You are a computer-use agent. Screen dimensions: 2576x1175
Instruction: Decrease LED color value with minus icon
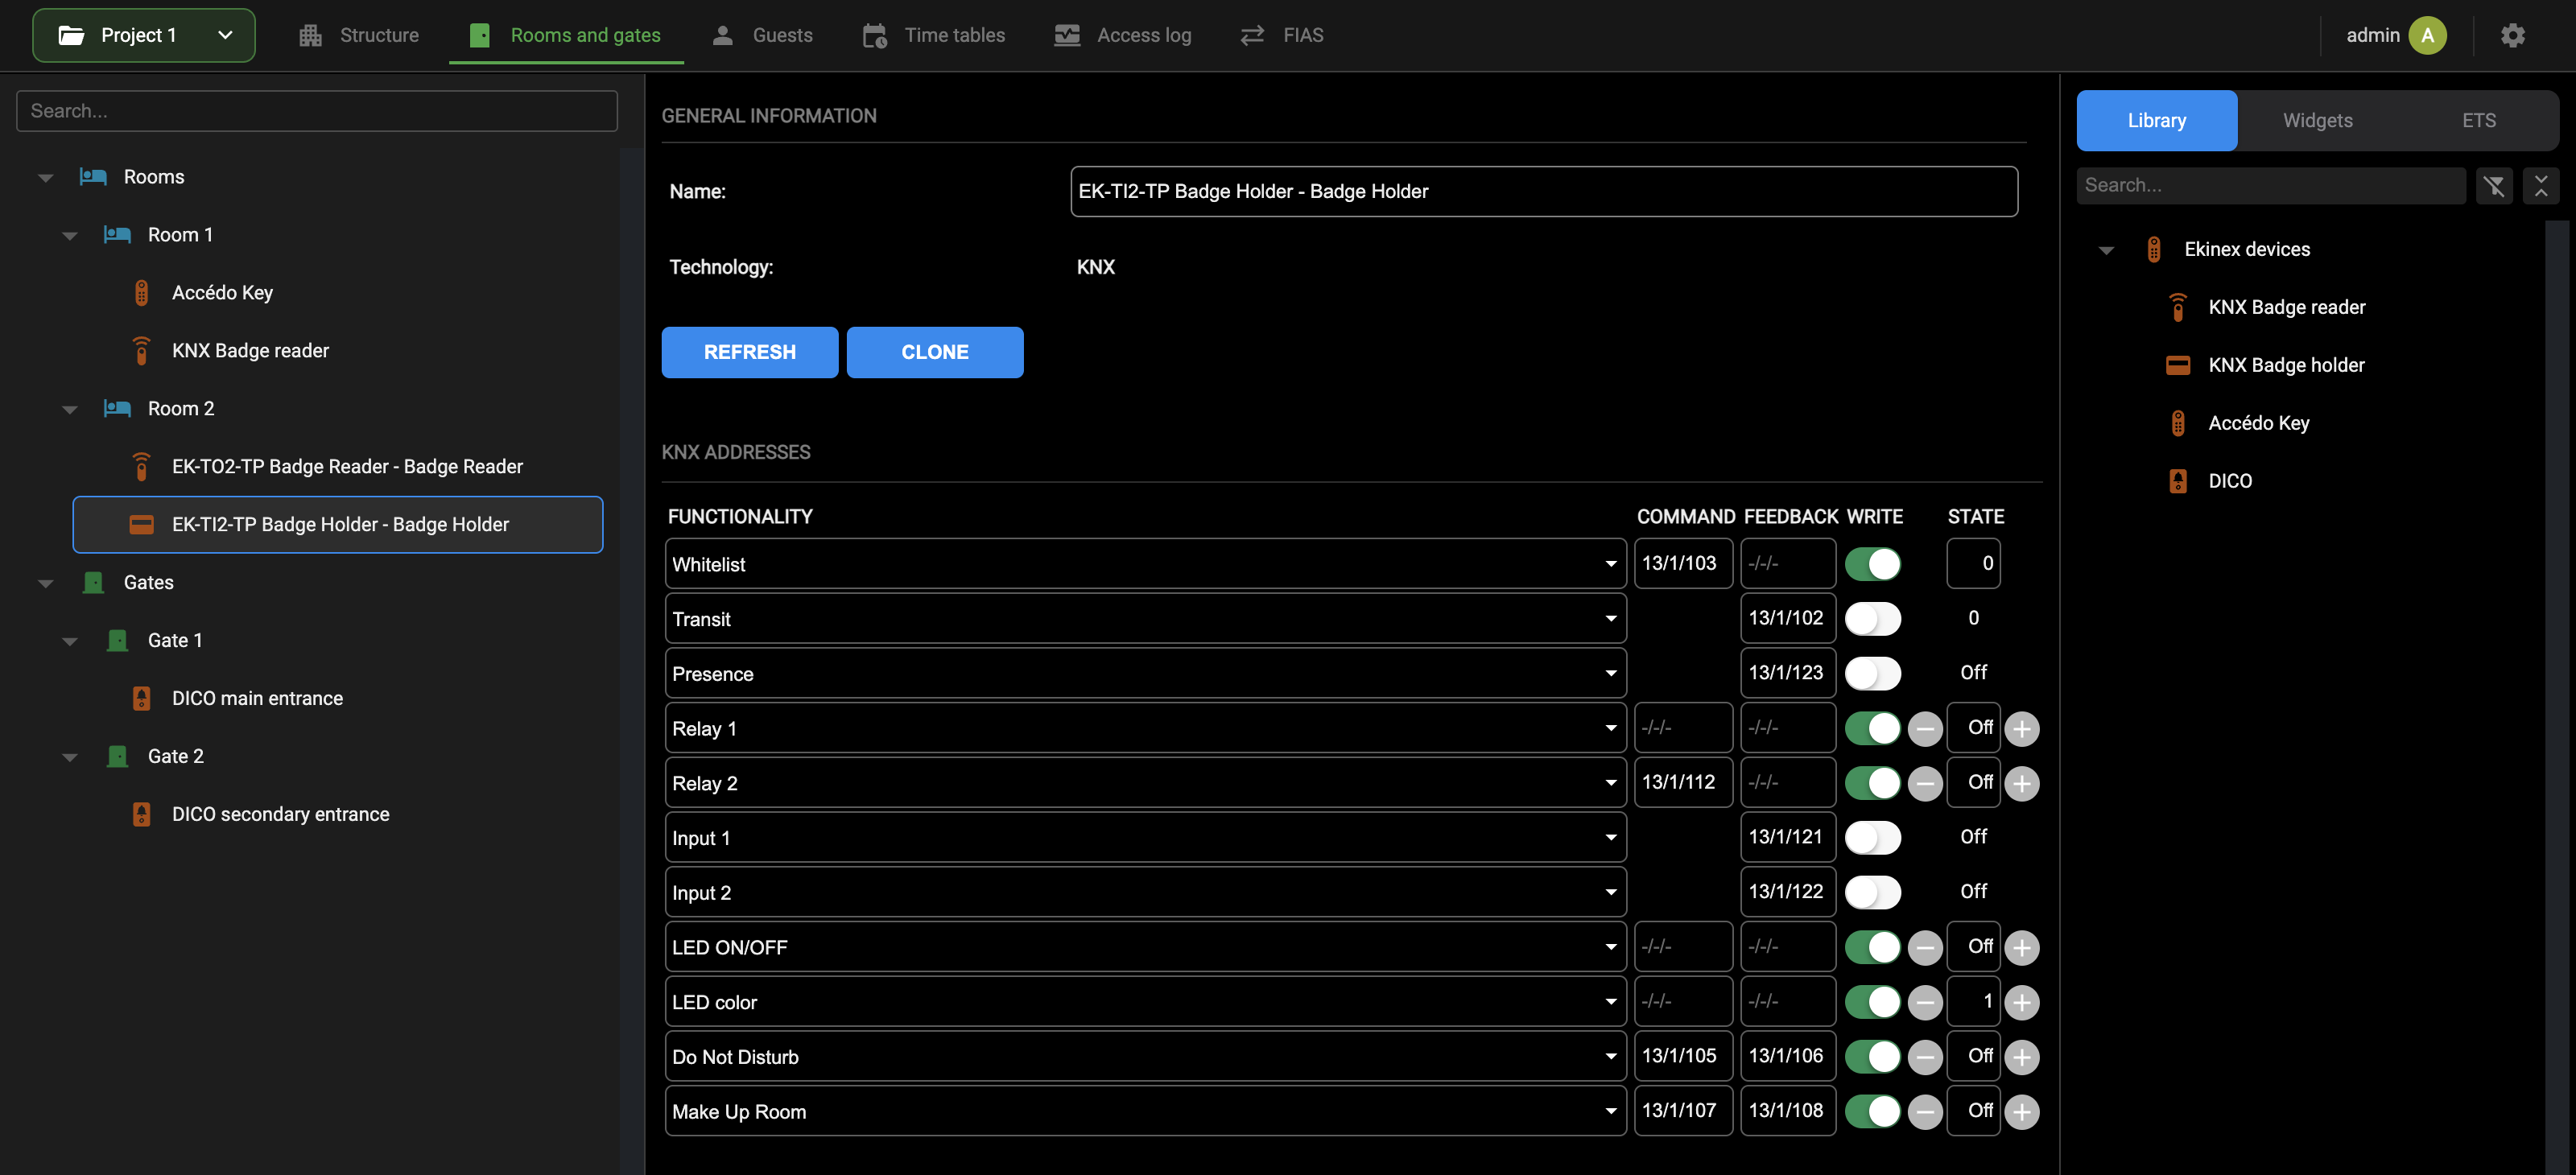coord(1925,1003)
